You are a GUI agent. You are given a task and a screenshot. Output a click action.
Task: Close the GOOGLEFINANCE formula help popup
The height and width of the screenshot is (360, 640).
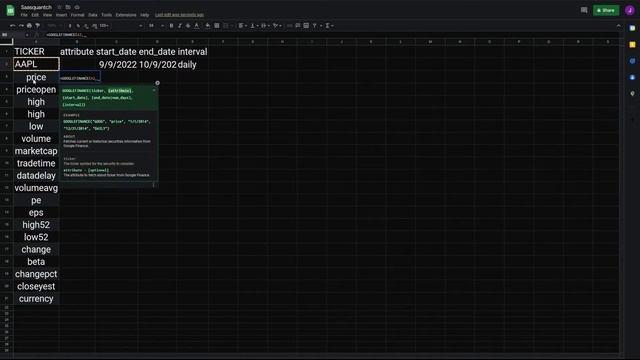pos(158,83)
